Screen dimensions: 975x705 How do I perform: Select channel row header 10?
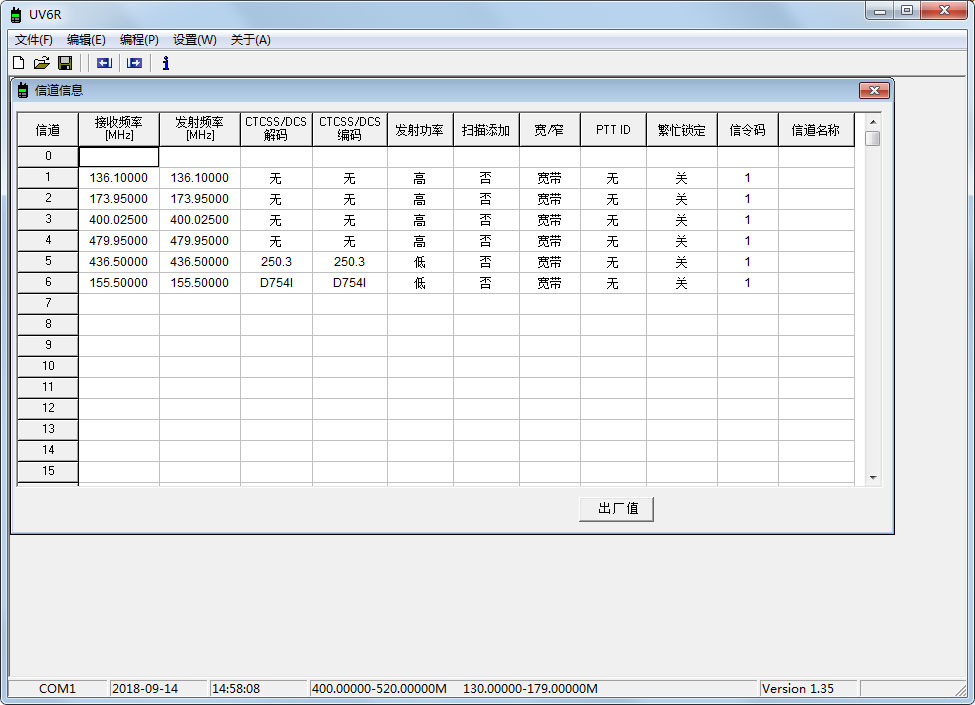click(x=48, y=366)
